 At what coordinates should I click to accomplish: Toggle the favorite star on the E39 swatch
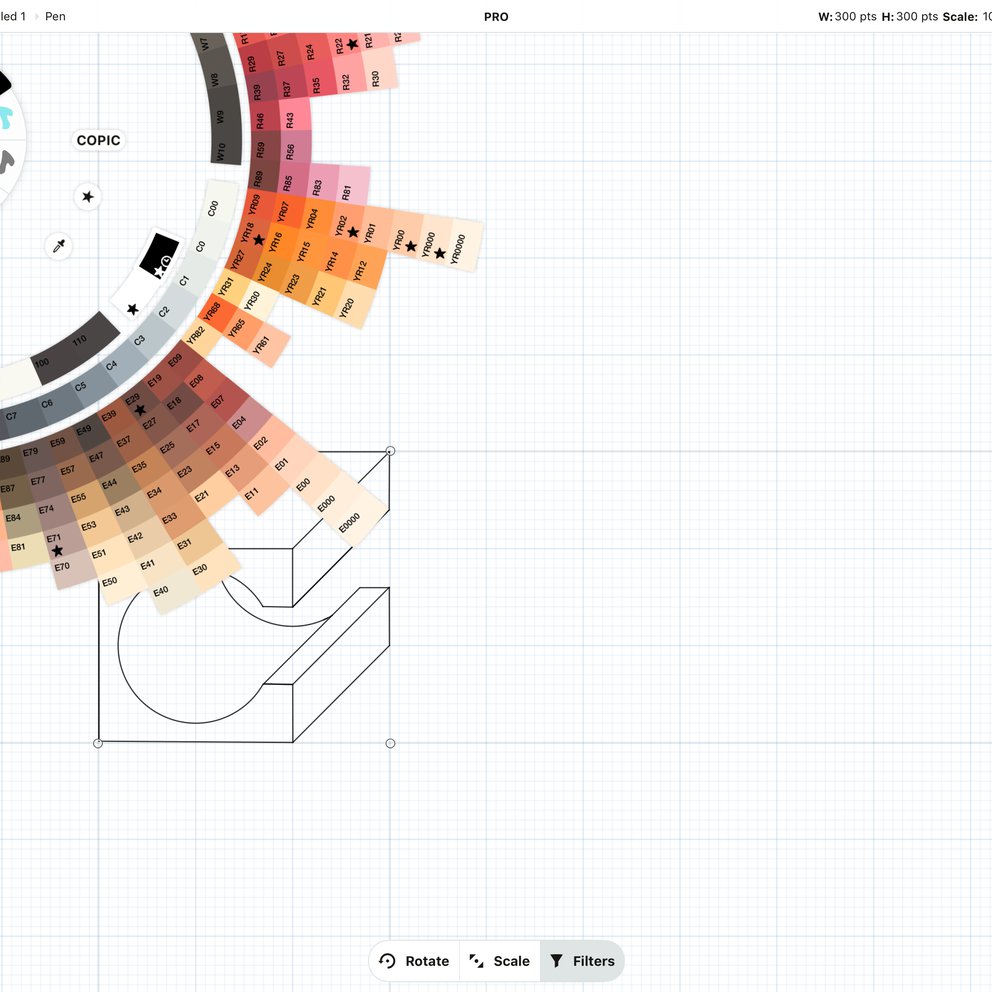pyautogui.click(x=140, y=410)
